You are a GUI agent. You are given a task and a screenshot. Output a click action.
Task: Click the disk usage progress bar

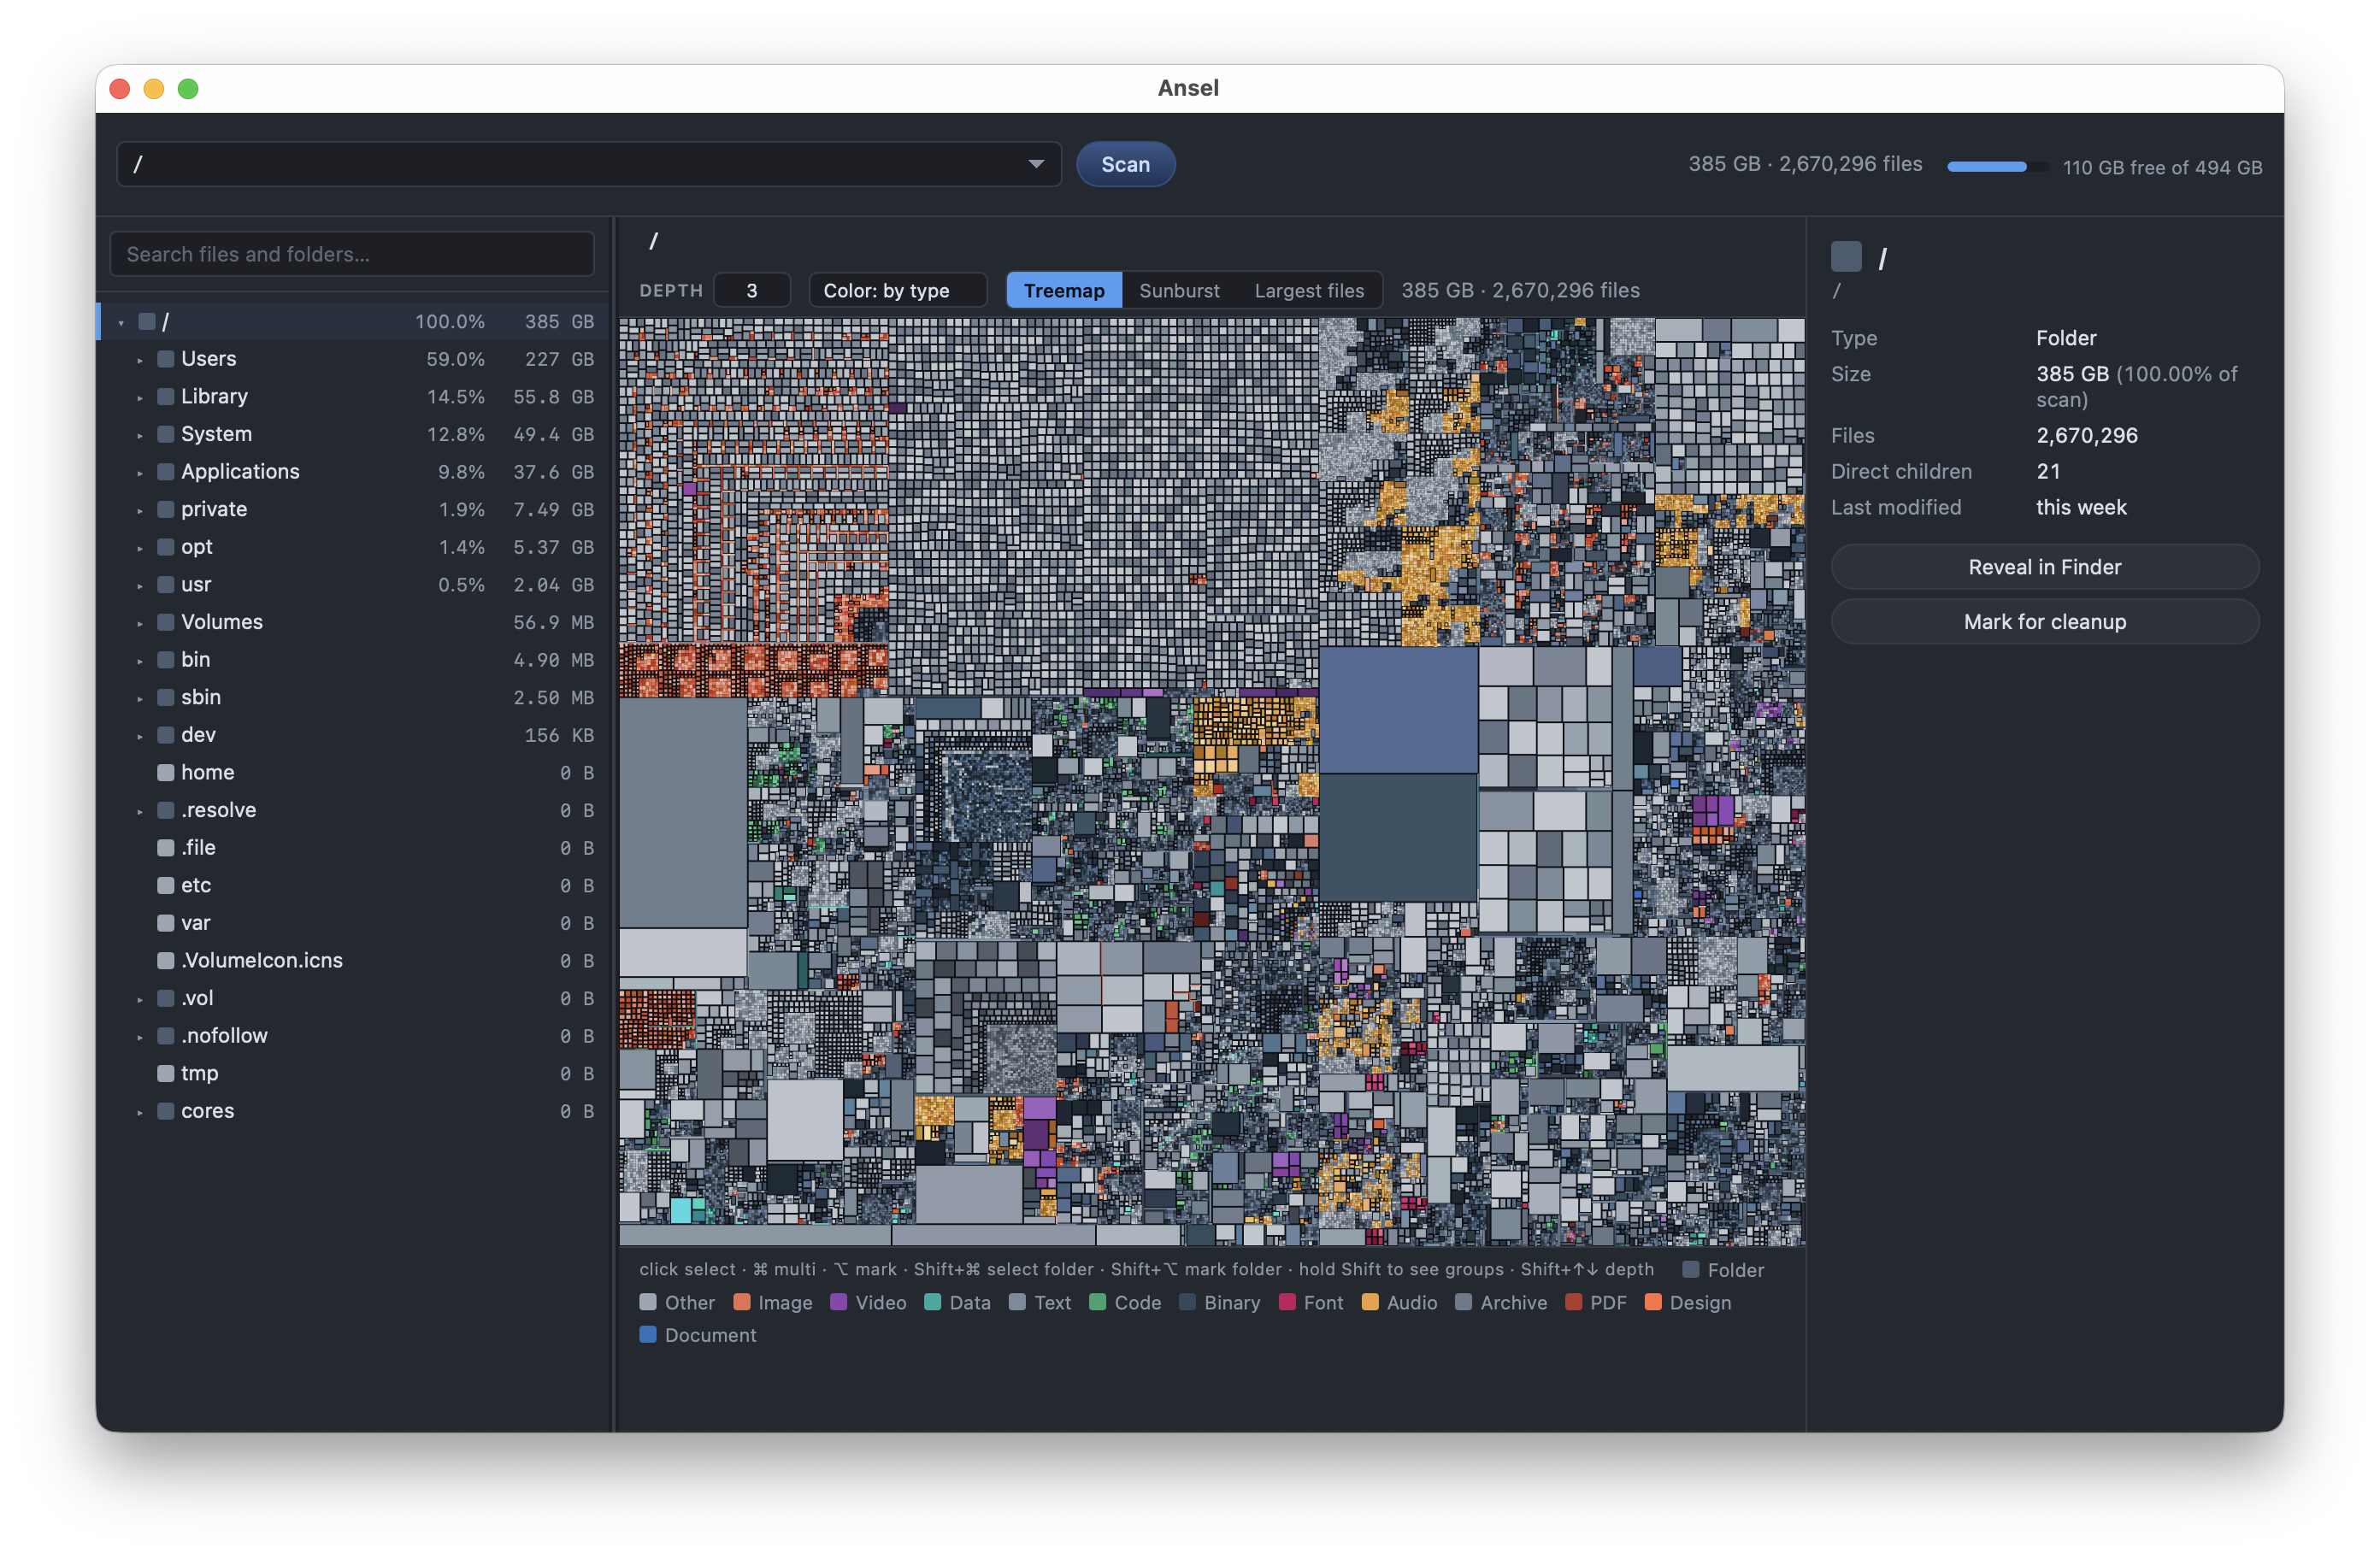1997,167
